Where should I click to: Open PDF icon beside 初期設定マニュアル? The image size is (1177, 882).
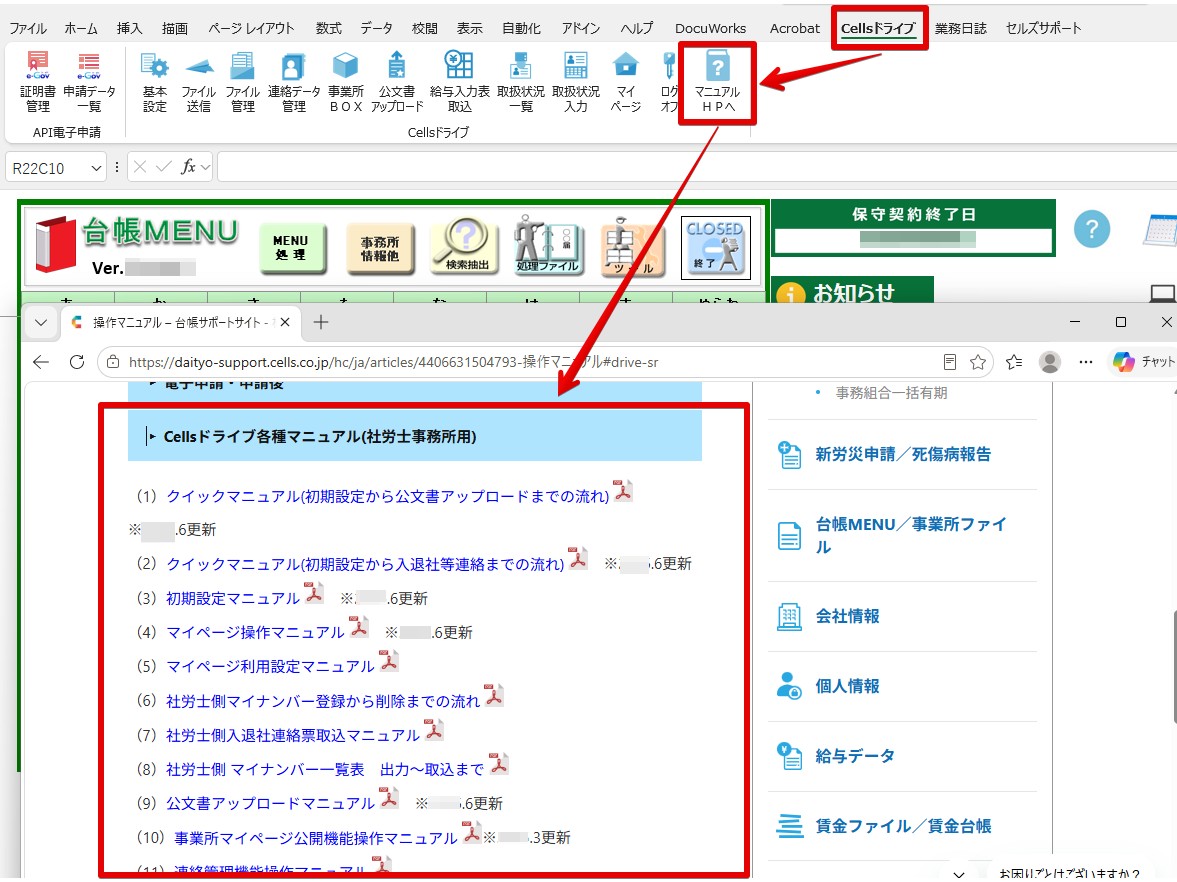pyautogui.click(x=313, y=593)
